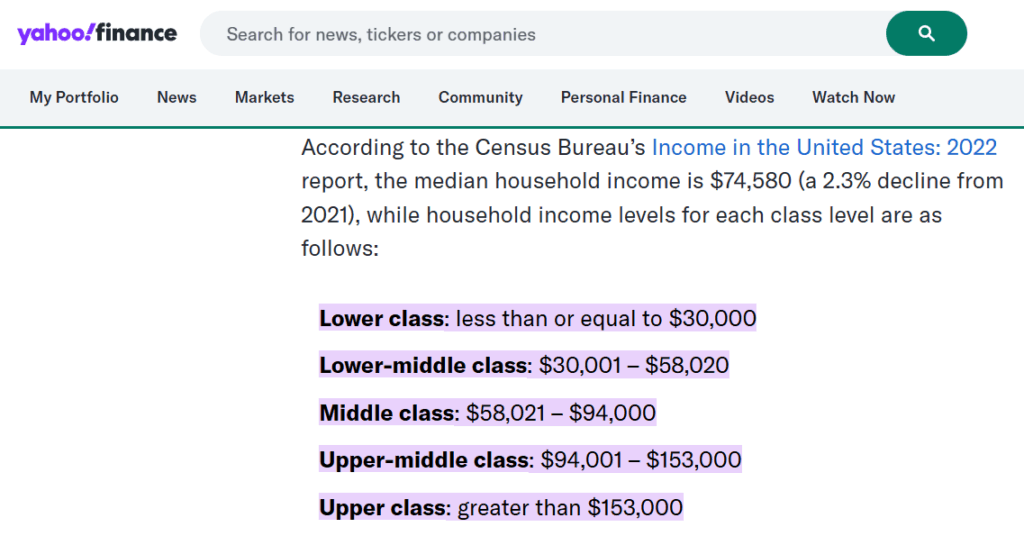
Task: Open the My Portfolio nav item
Action: point(74,97)
